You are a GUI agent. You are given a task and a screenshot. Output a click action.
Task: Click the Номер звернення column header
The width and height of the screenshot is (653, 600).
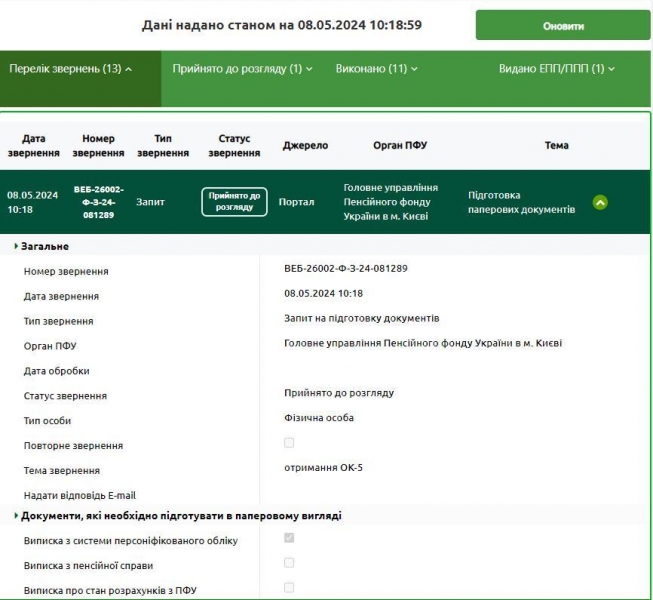click(x=98, y=146)
